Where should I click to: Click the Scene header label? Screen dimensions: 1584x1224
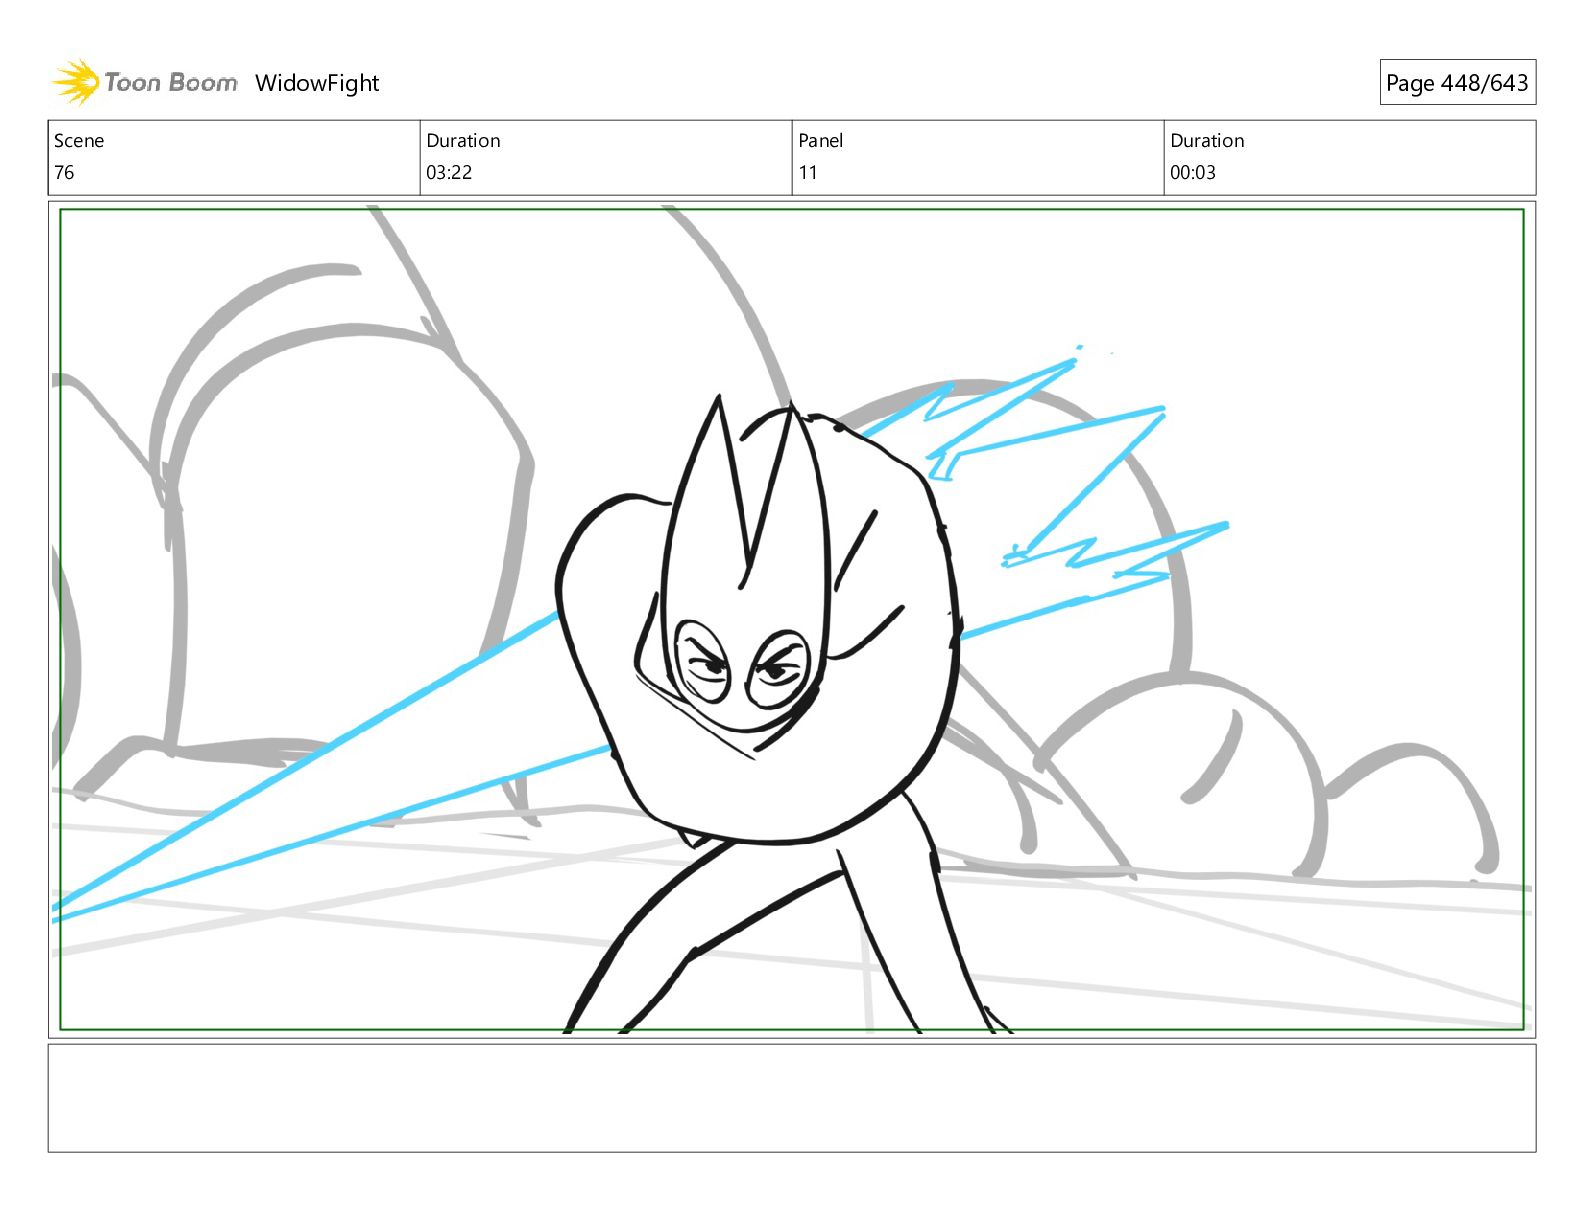pos(79,141)
